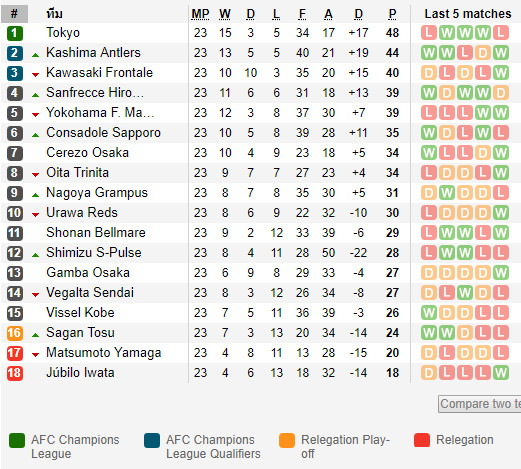Click Júbilo Iwata's most recent W result badge
Viewport: 521px width, 469px height.
(501, 373)
